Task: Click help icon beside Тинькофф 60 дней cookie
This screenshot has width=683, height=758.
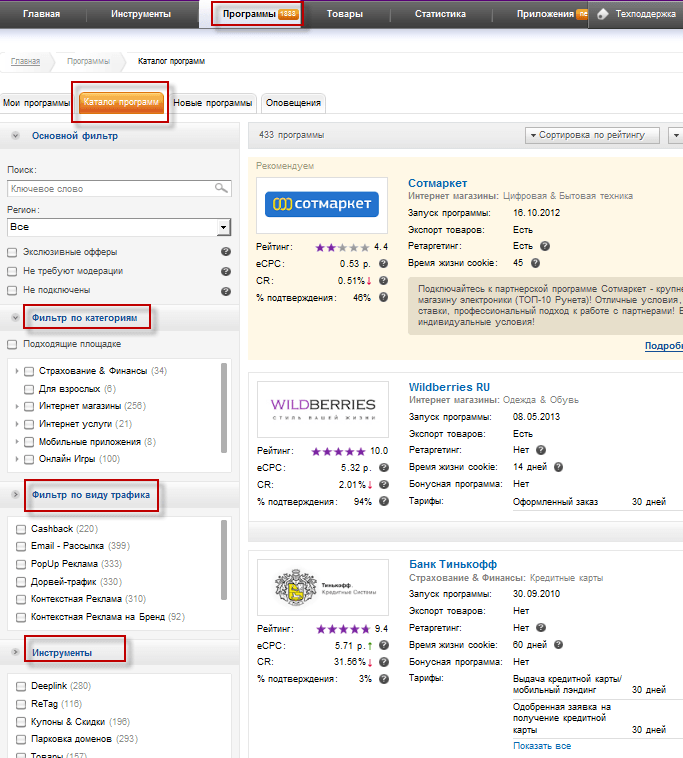Action: (x=558, y=644)
